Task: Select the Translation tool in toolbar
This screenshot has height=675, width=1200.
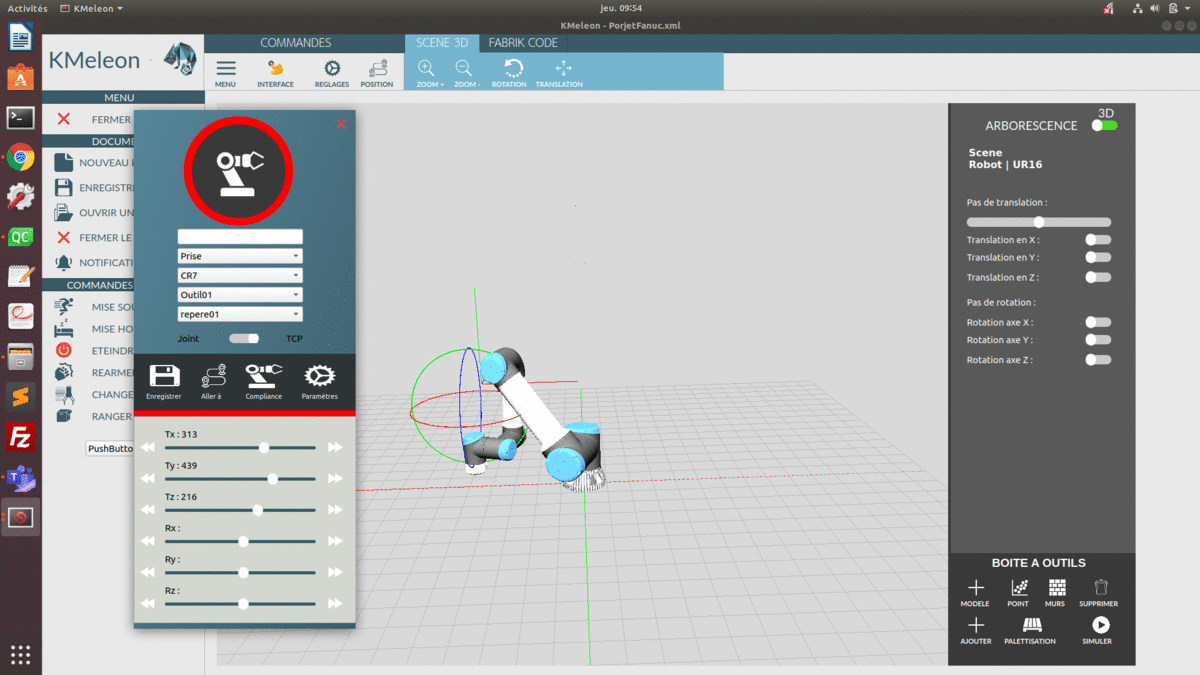Action: (x=562, y=71)
